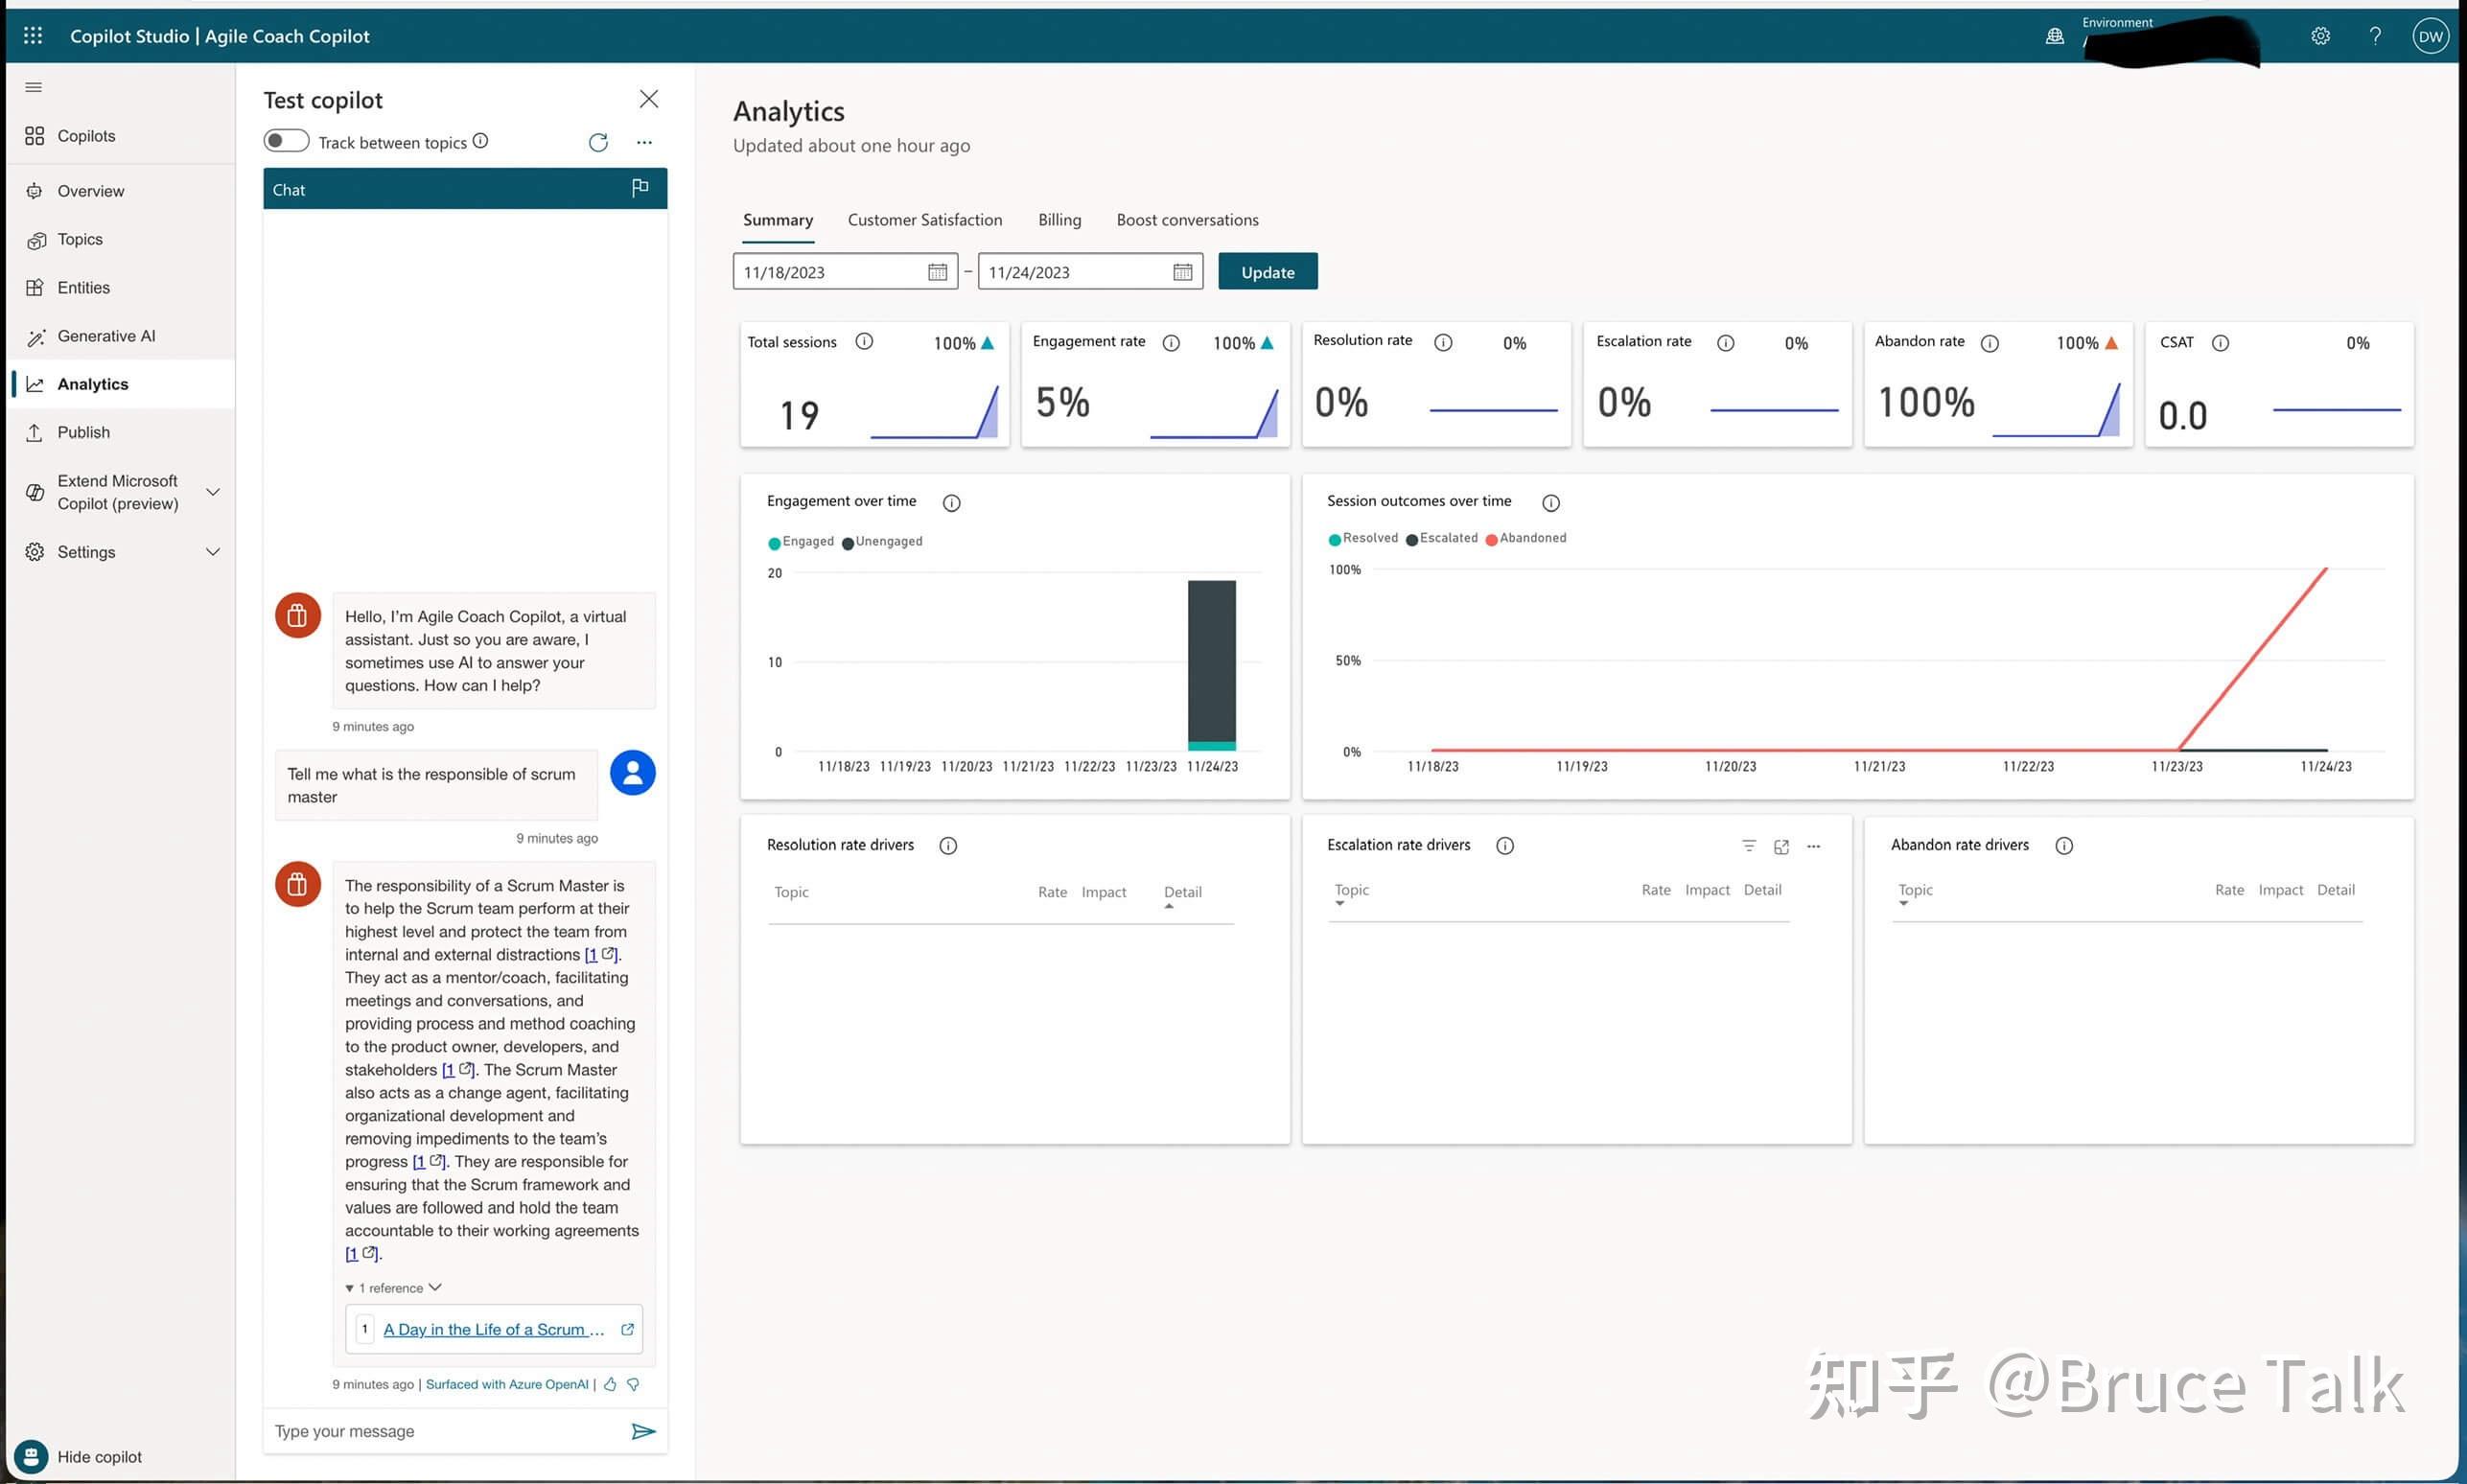Click the Type your message field
The image size is (2467, 1484).
tap(440, 1431)
